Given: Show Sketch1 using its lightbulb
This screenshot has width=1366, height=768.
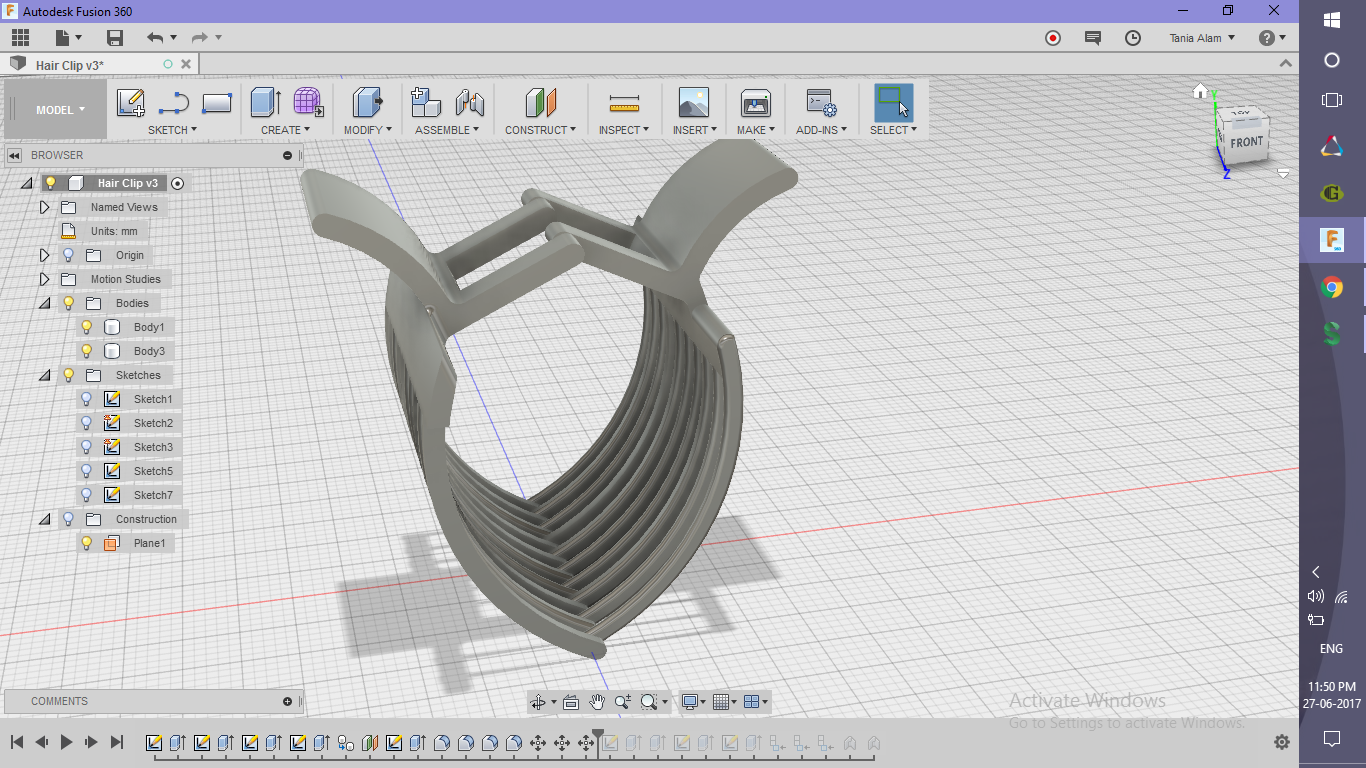Looking at the screenshot, I should pyautogui.click(x=87, y=399).
